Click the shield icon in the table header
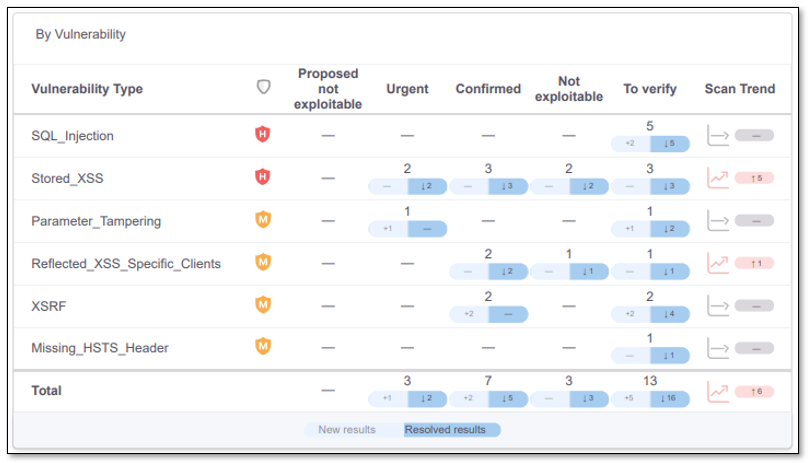This screenshot has width=808, height=463. tap(263, 88)
